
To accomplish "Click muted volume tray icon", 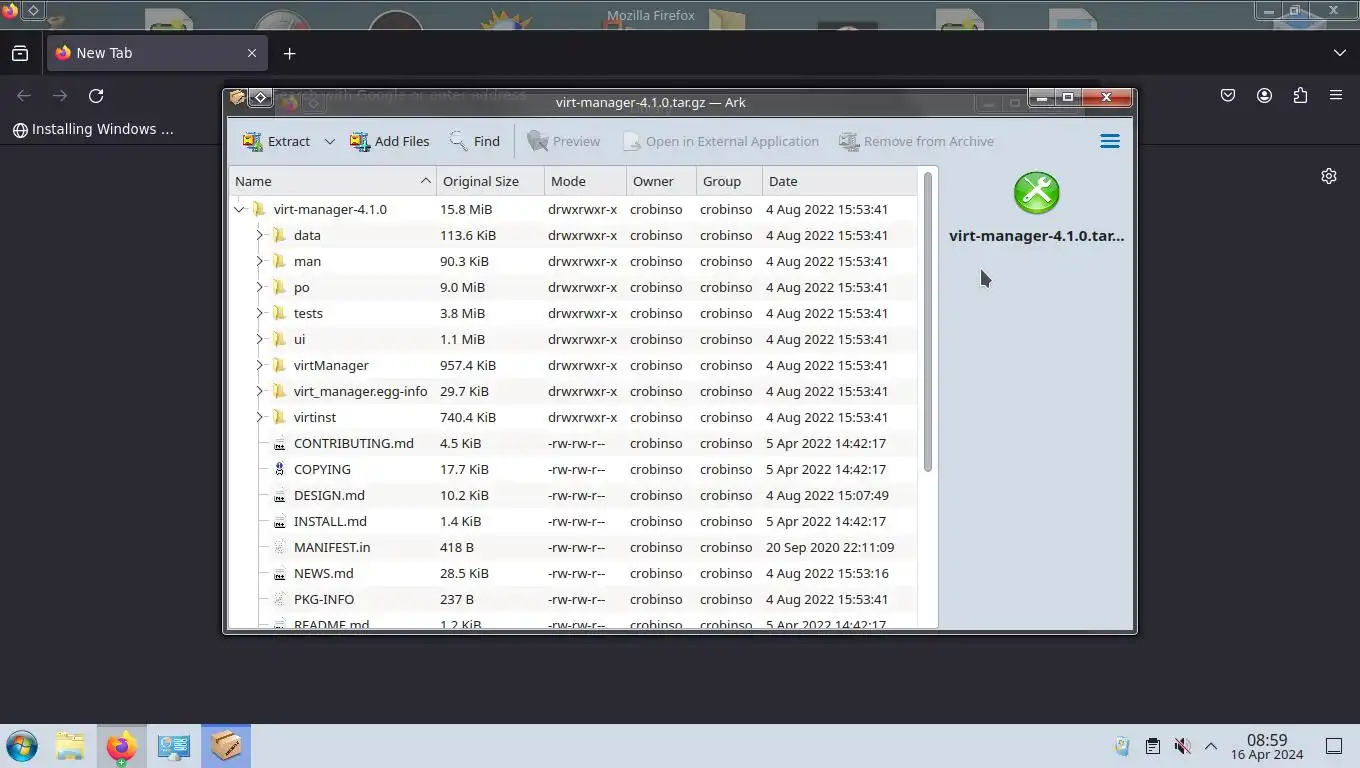I will point(1182,746).
